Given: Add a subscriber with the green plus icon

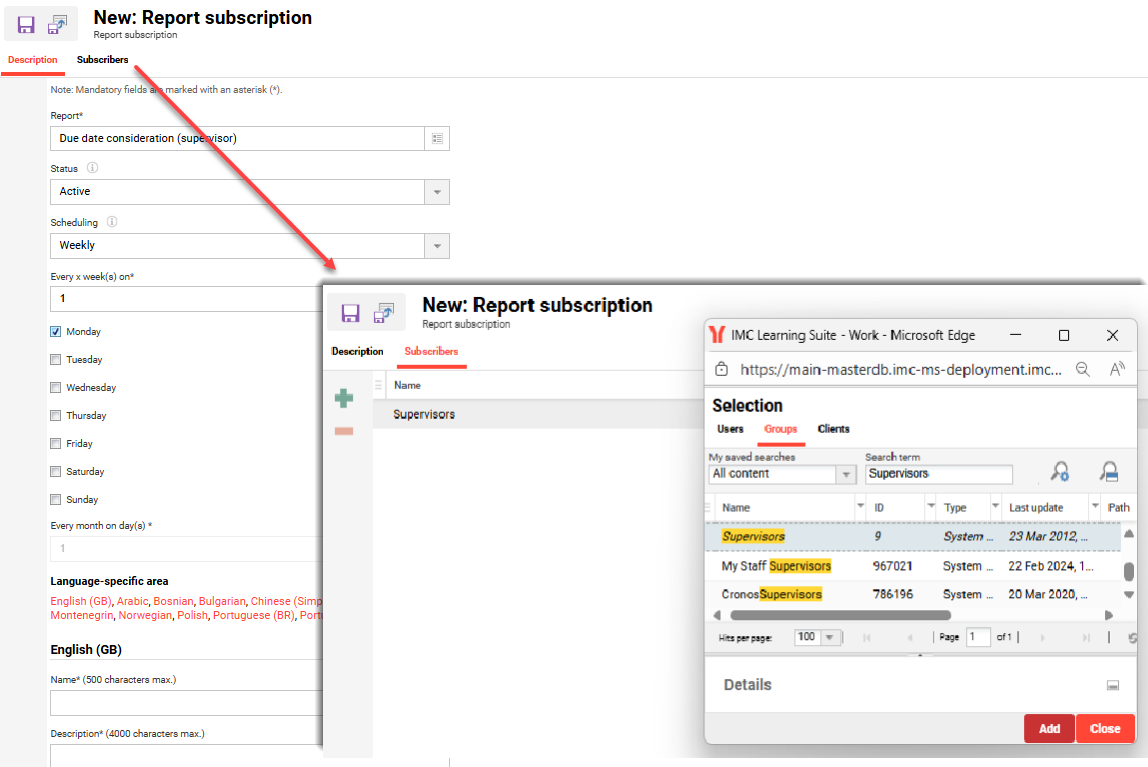Looking at the screenshot, I should pos(344,397).
